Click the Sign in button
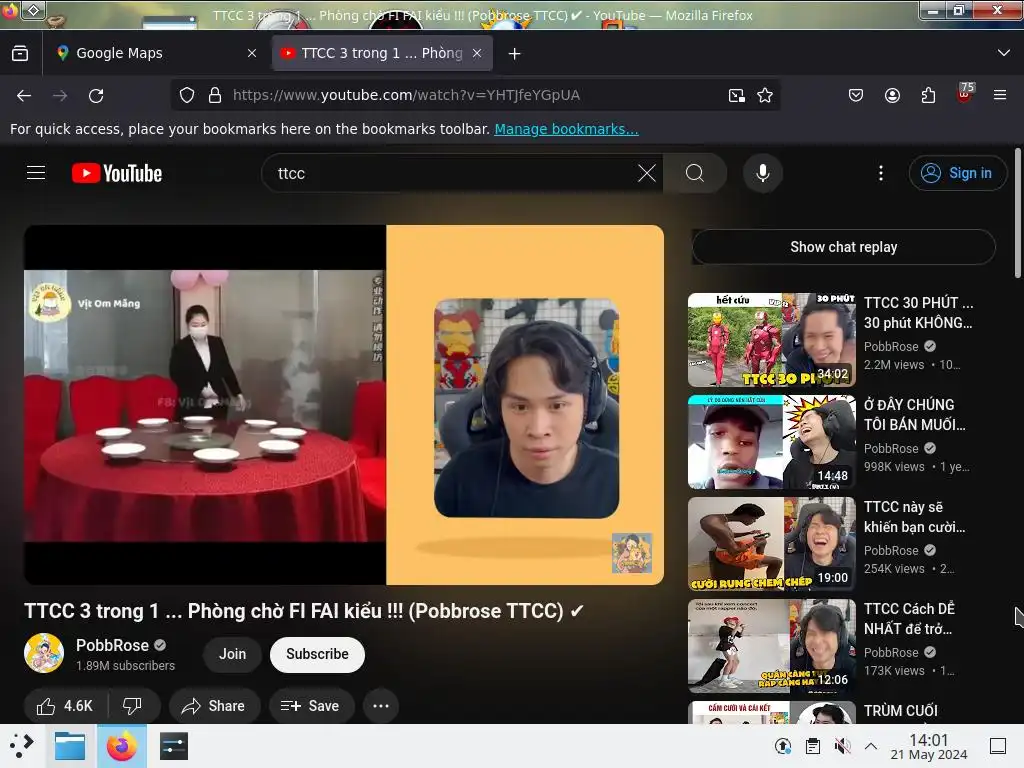The height and width of the screenshot is (768, 1024). pos(958,173)
